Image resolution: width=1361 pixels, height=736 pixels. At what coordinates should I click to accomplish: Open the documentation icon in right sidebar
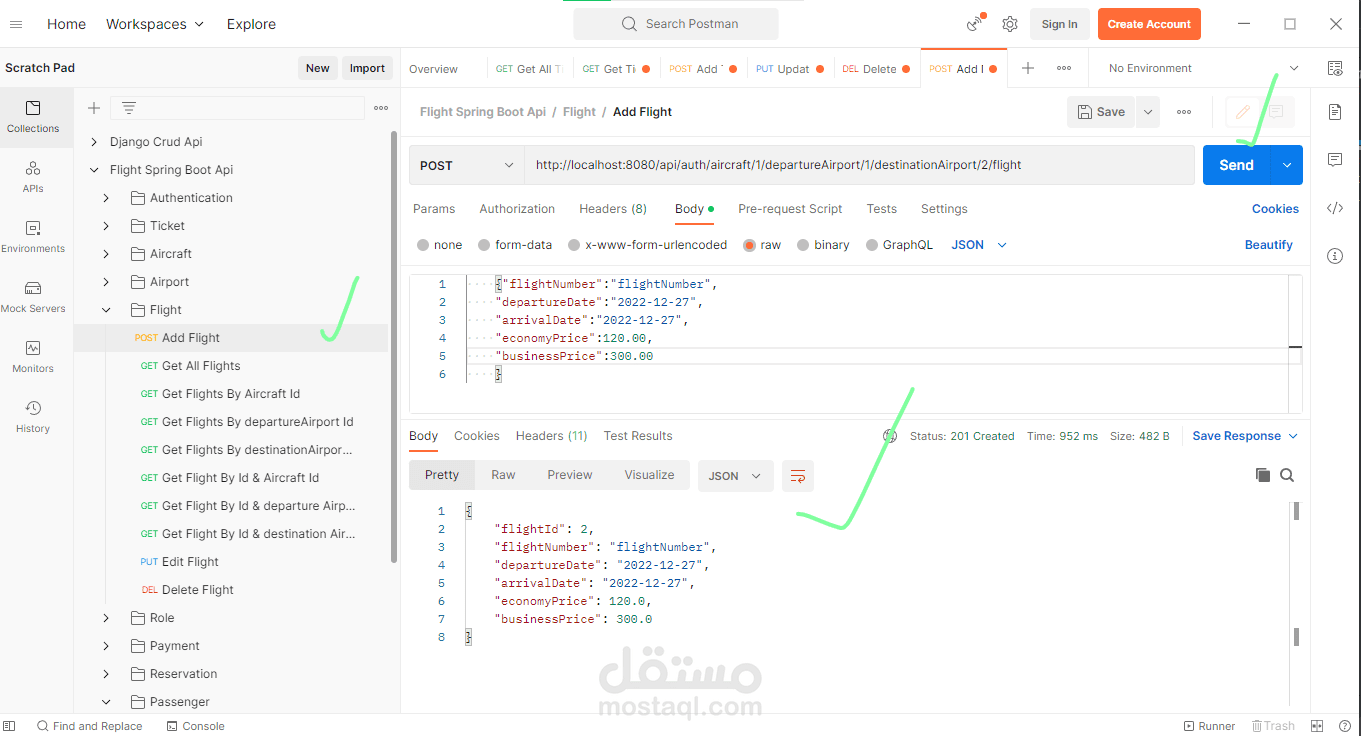(x=1335, y=112)
